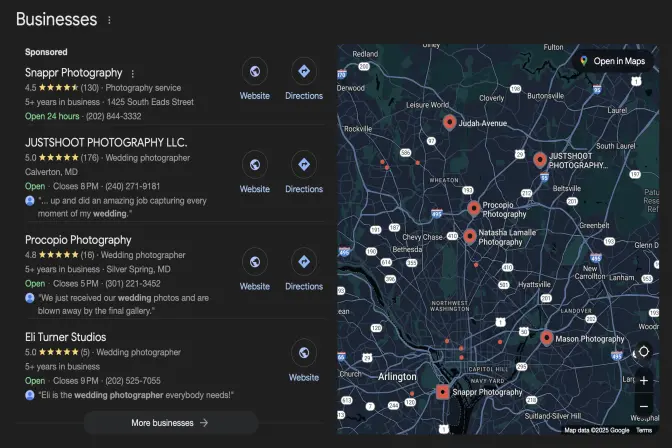Click the Arlington label on the map

point(397,377)
